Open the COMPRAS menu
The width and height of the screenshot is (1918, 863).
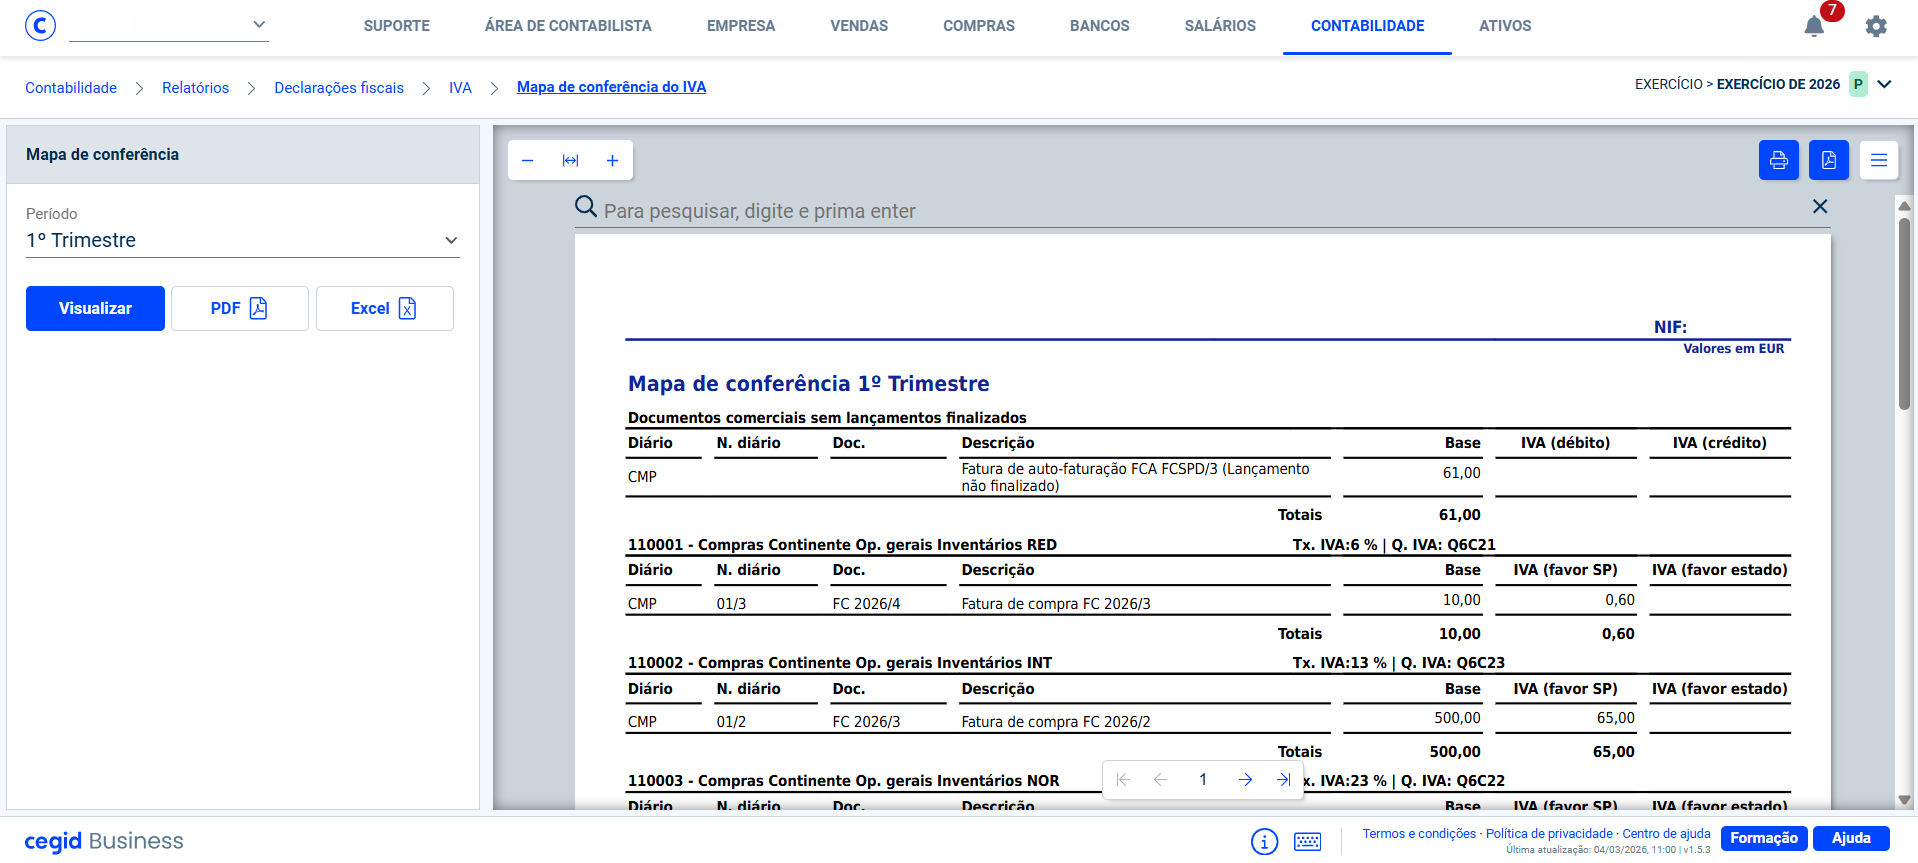coord(979,26)
